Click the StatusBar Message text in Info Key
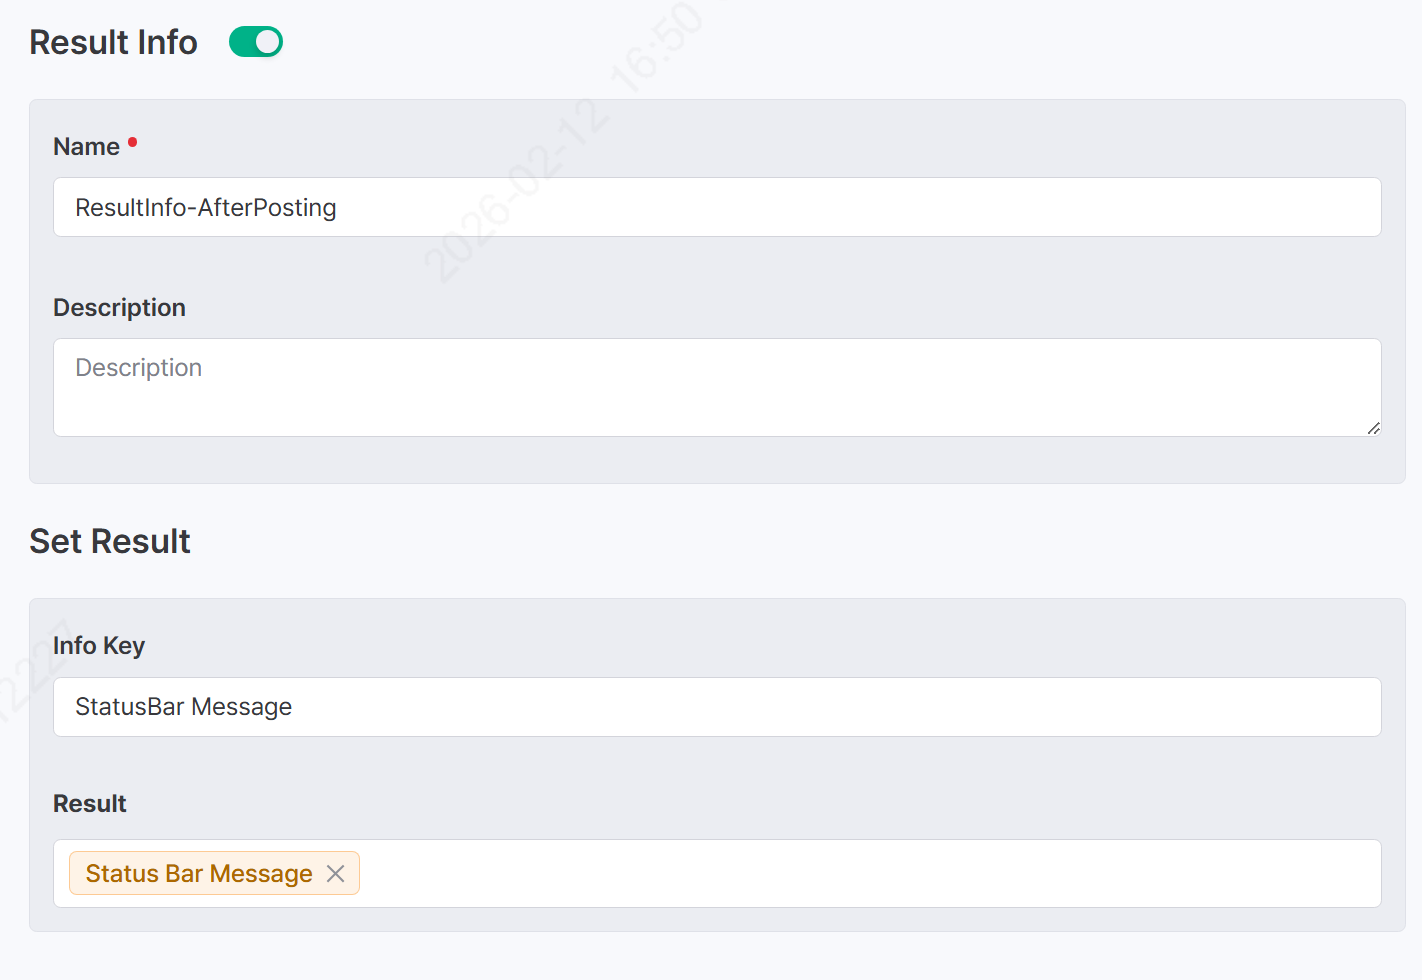The width and height of the screenshot is (1422, 980). click(x=183, y=707)
